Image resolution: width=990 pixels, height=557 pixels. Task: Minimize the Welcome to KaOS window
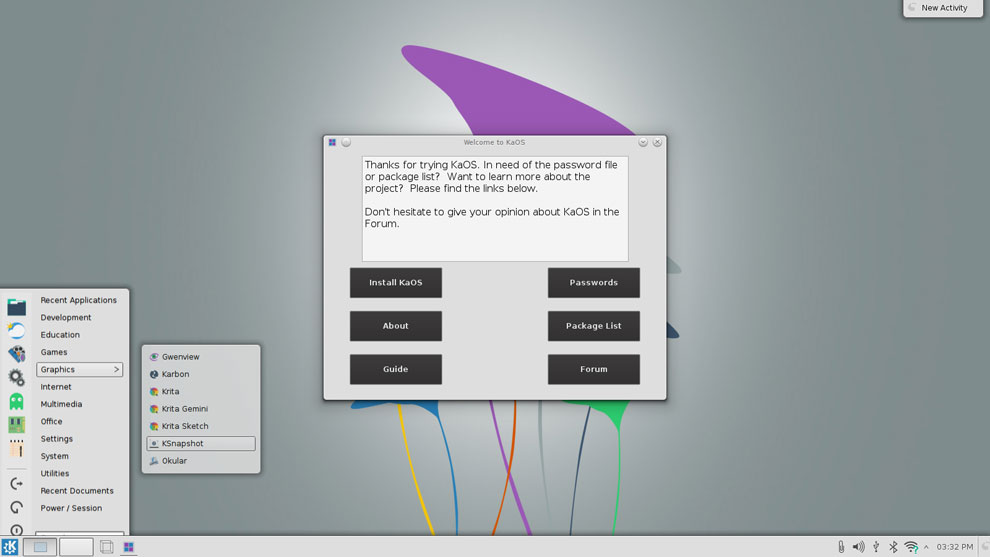643,143
